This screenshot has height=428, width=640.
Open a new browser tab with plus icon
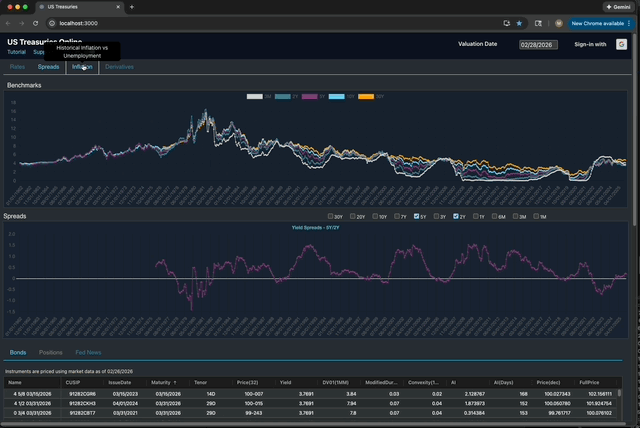pos(132,7)
